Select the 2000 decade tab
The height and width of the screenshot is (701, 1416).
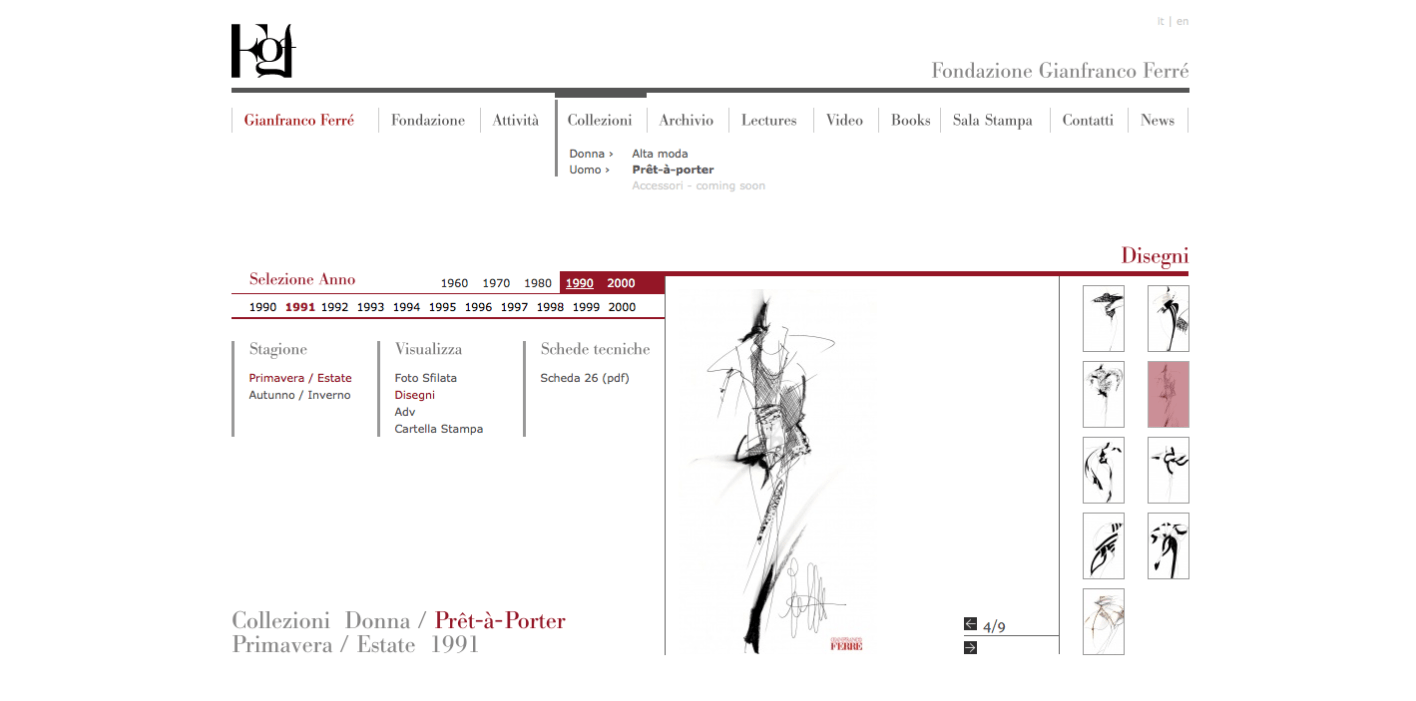pos(621,284)
